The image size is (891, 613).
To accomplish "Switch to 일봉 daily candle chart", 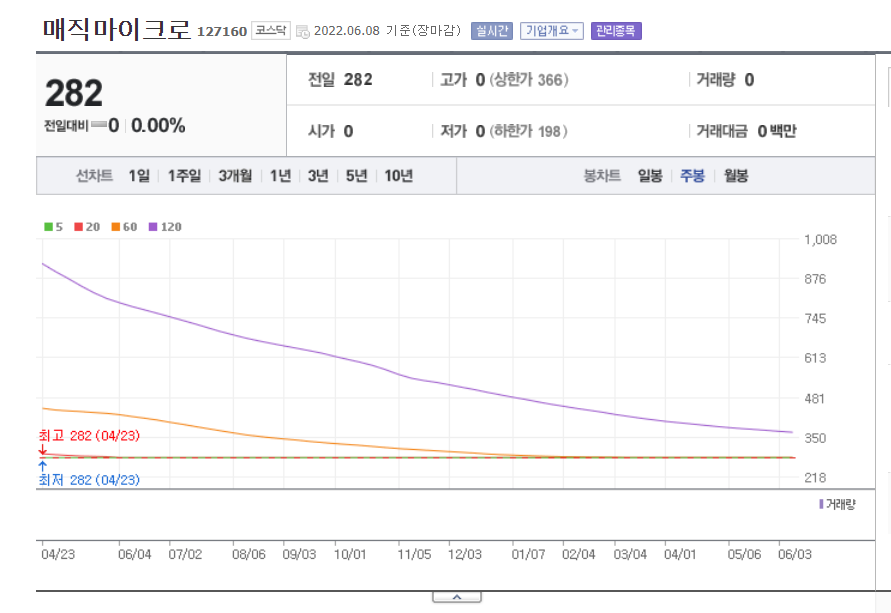I will tap(650, 176).
